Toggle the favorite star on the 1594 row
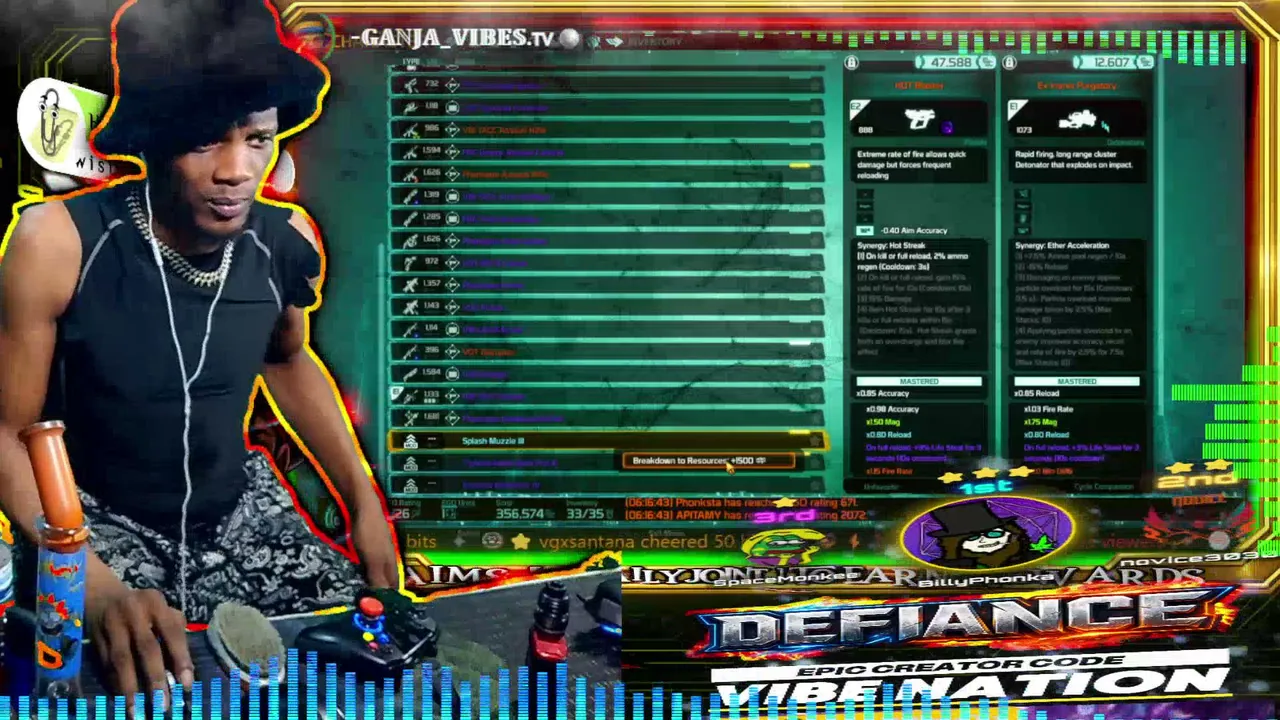 (816, 152)
